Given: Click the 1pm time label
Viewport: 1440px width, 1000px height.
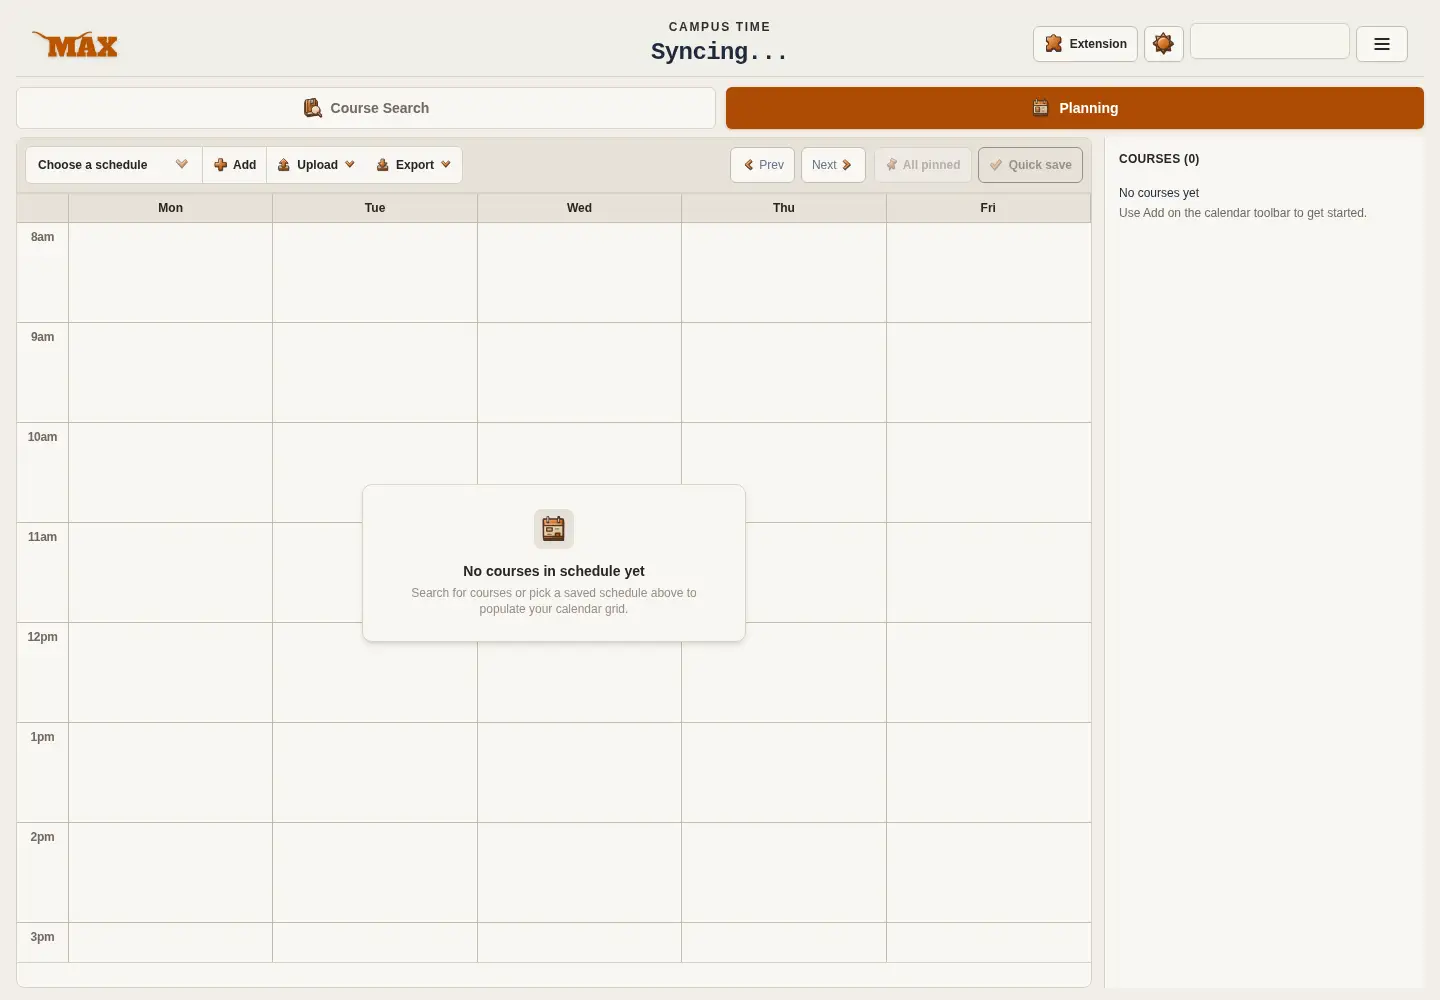Looking at the screenshot, I should tap(43, 737).
